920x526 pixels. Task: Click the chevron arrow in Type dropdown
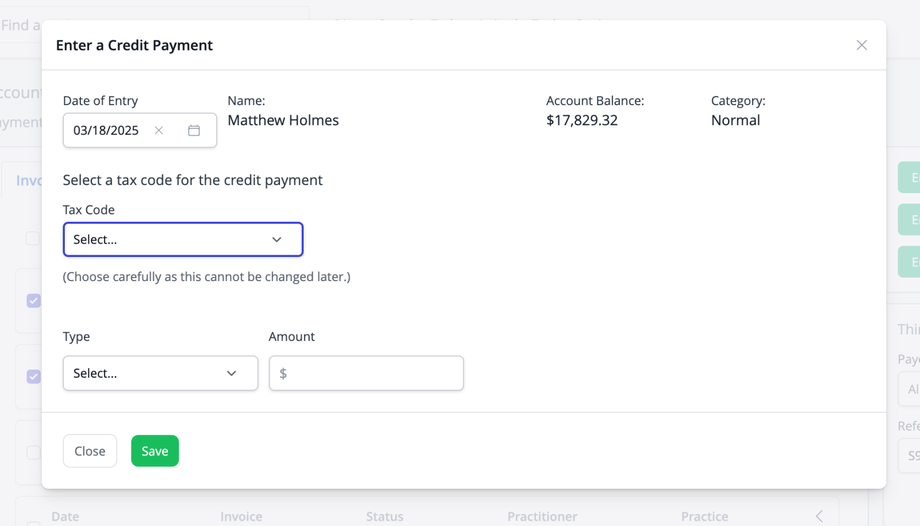[x=232, y=373]
